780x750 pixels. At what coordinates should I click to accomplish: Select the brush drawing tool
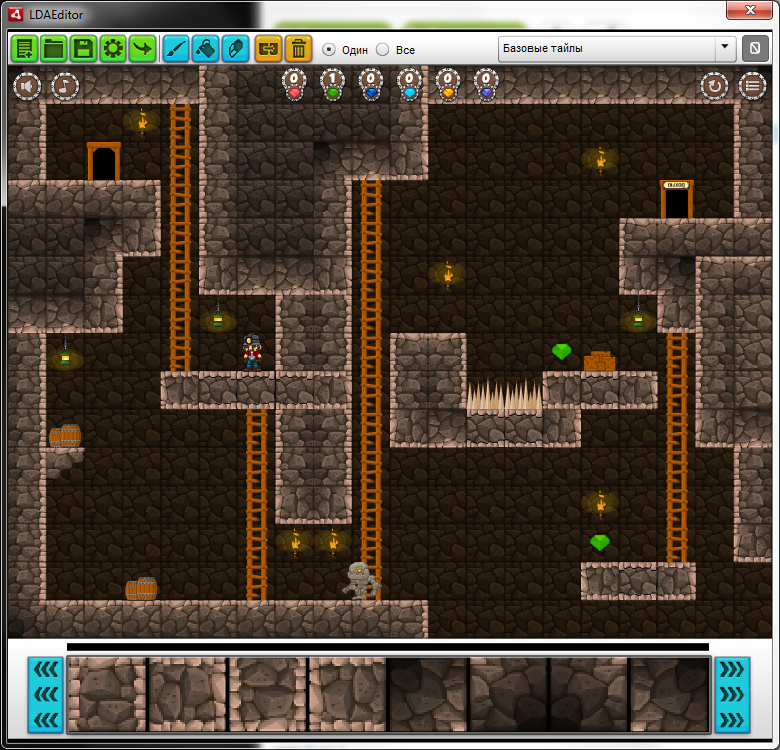pyautogui.click(x=176, y=48)
